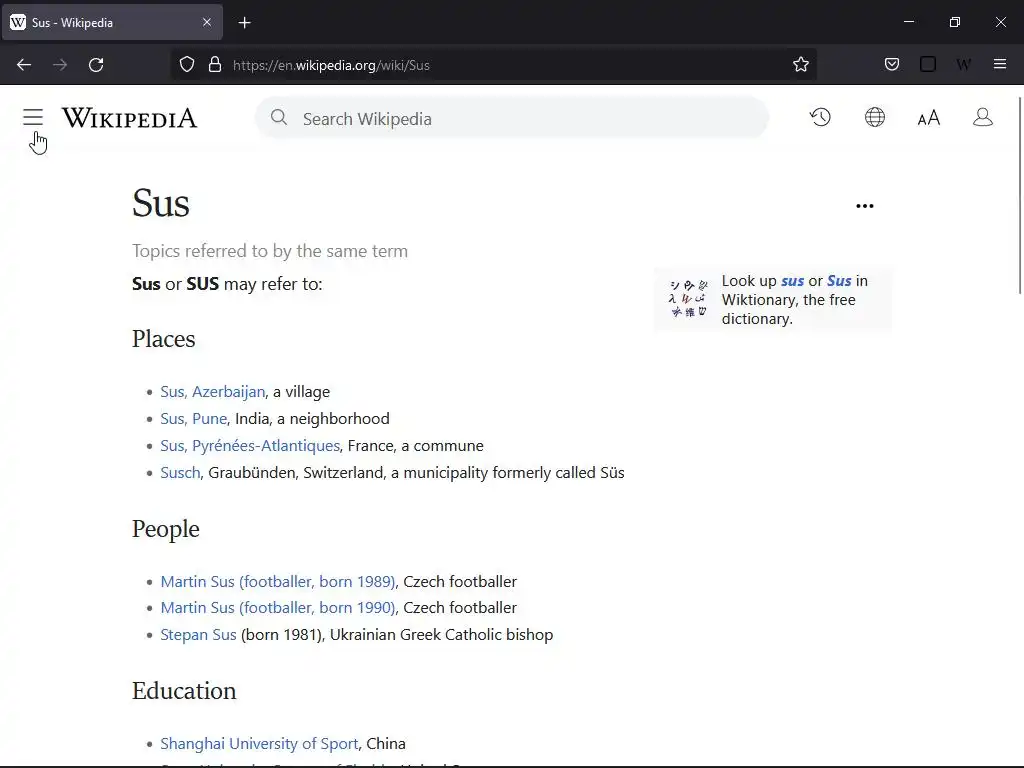Screen dimensions: 1024x768
Task: Minimize the browser window
Action: pos(908,22)
